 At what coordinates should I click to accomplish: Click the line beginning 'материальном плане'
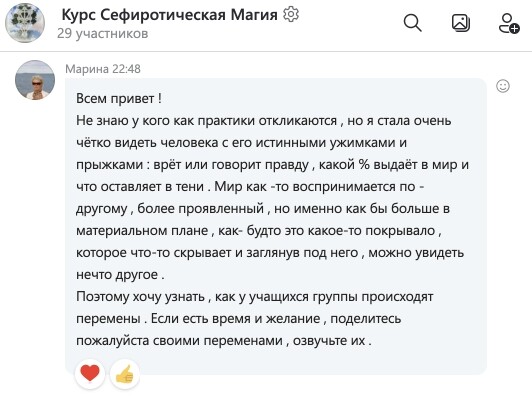(x=259, y=231)
